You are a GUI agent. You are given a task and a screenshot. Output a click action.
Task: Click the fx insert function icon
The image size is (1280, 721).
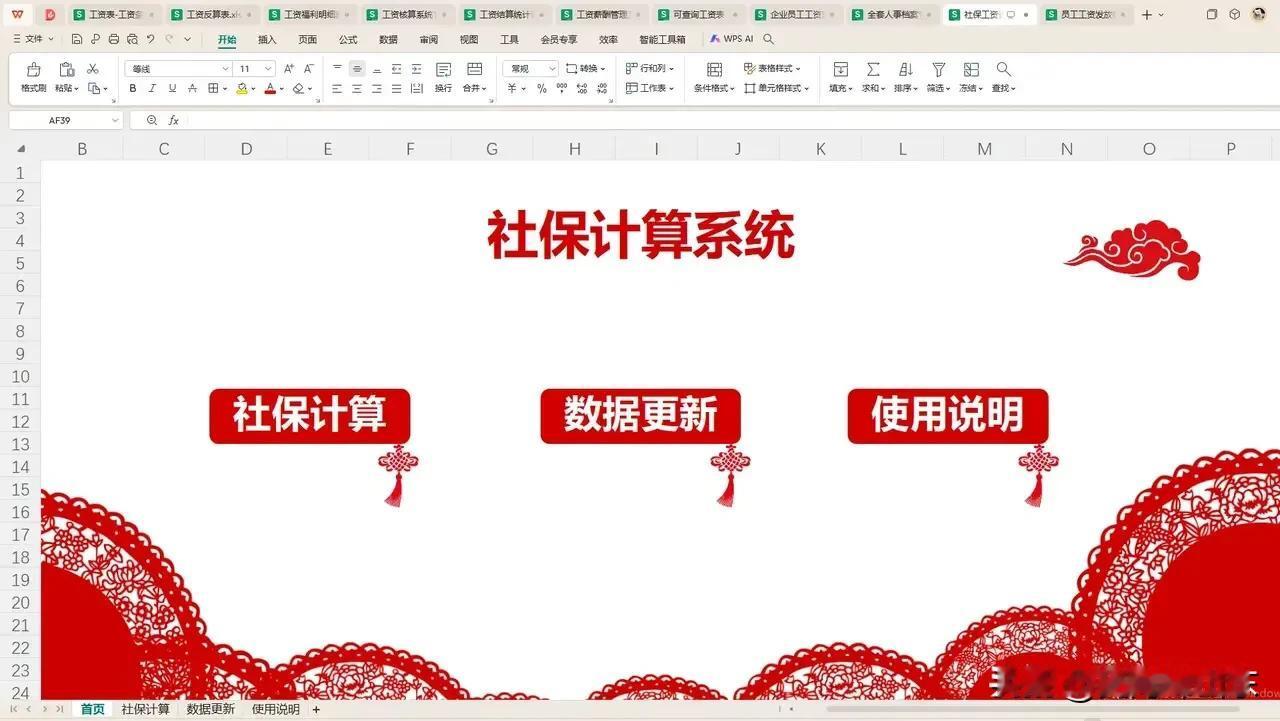(173, 120)
